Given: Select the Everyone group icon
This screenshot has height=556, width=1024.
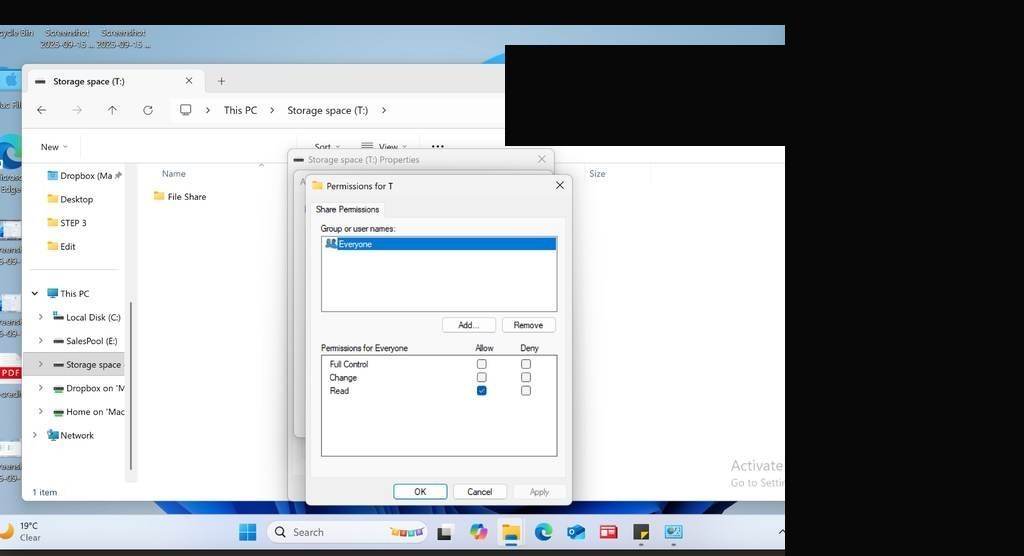Looking at the screenshot, I should 331,244.
